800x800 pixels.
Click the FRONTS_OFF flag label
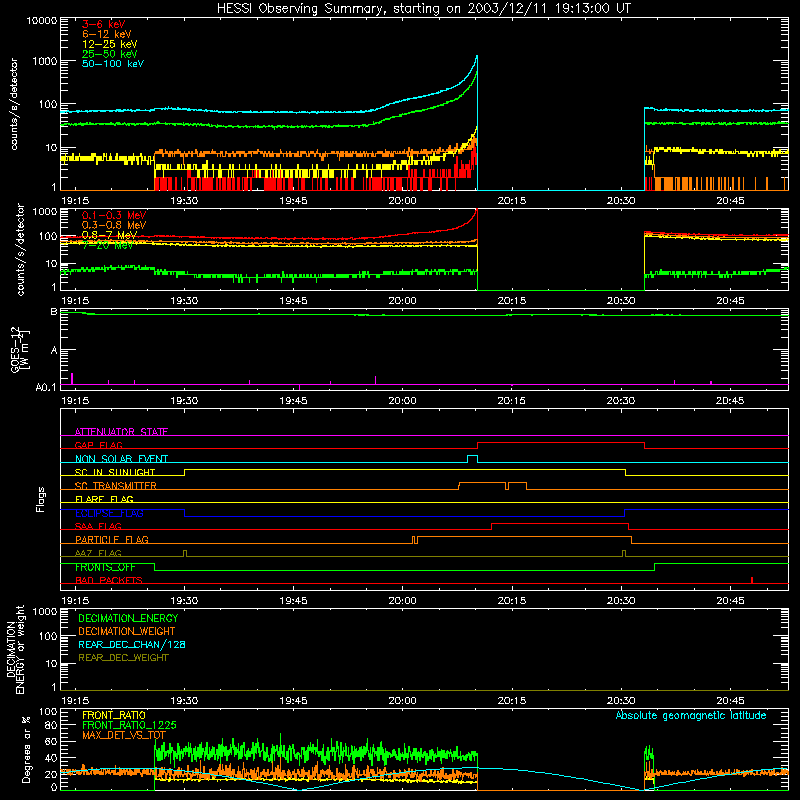(x=106, y=567)
